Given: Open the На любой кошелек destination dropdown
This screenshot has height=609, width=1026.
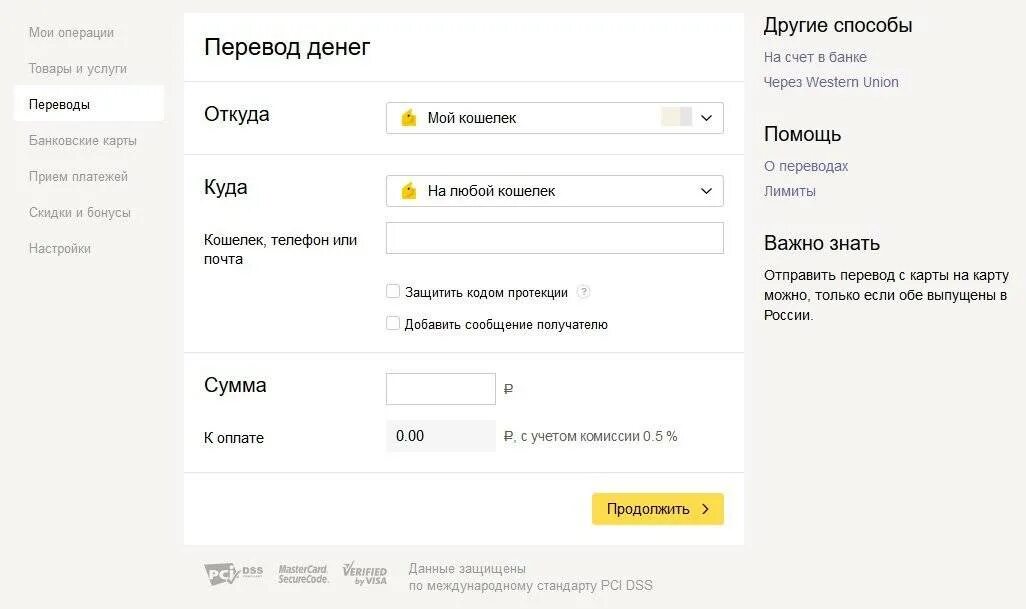Looking at the screenshot, I should click(x=706, y=191).
